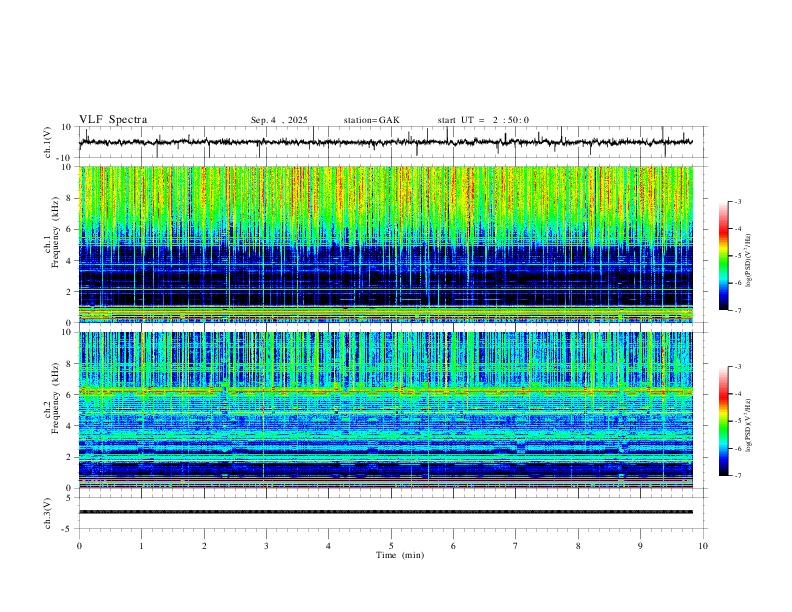Click time axis tick label "8"

click(578, 546)
